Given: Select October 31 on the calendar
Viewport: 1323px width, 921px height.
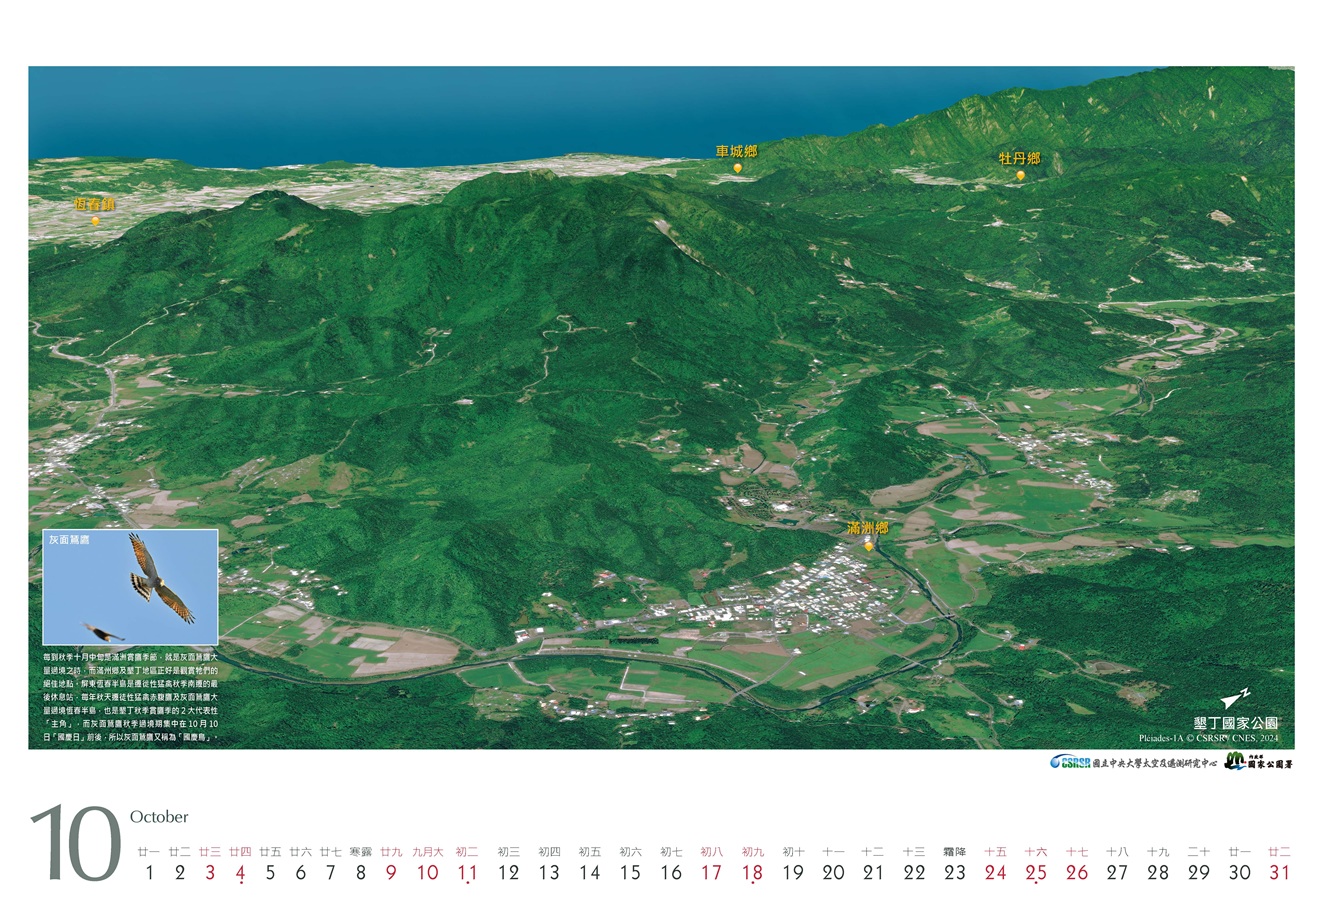Looking at the screenshot, I should point(1279,872).
